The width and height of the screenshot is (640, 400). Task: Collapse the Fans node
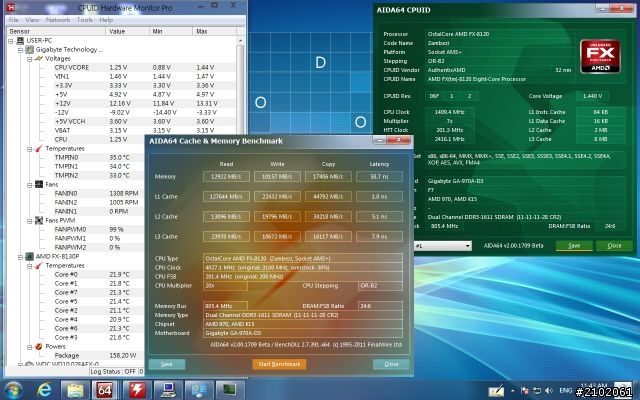tap(29, 185)
